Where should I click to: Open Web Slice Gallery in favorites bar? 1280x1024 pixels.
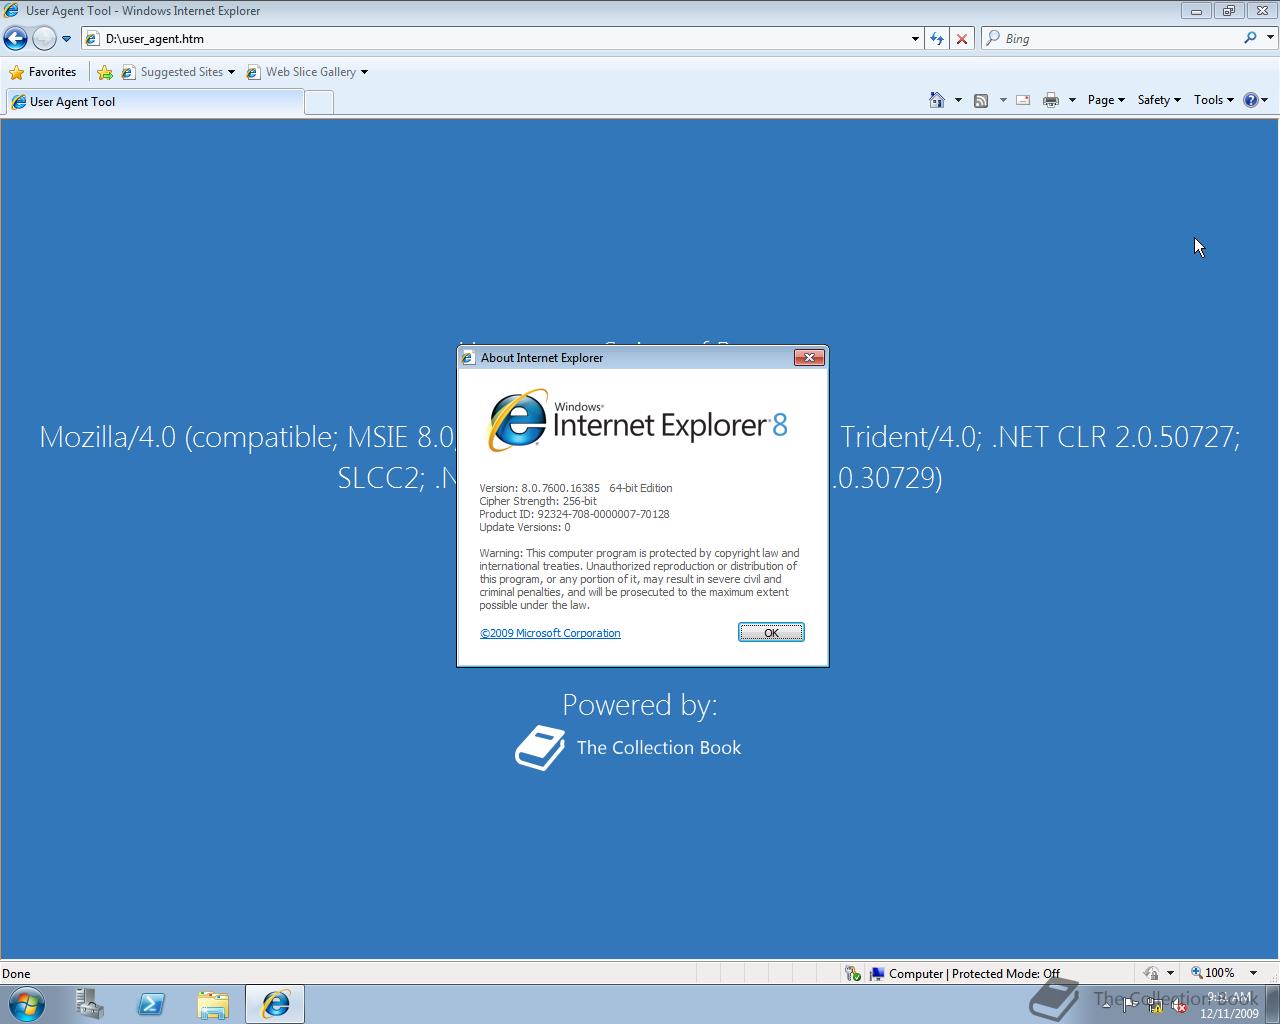(306, 72)
